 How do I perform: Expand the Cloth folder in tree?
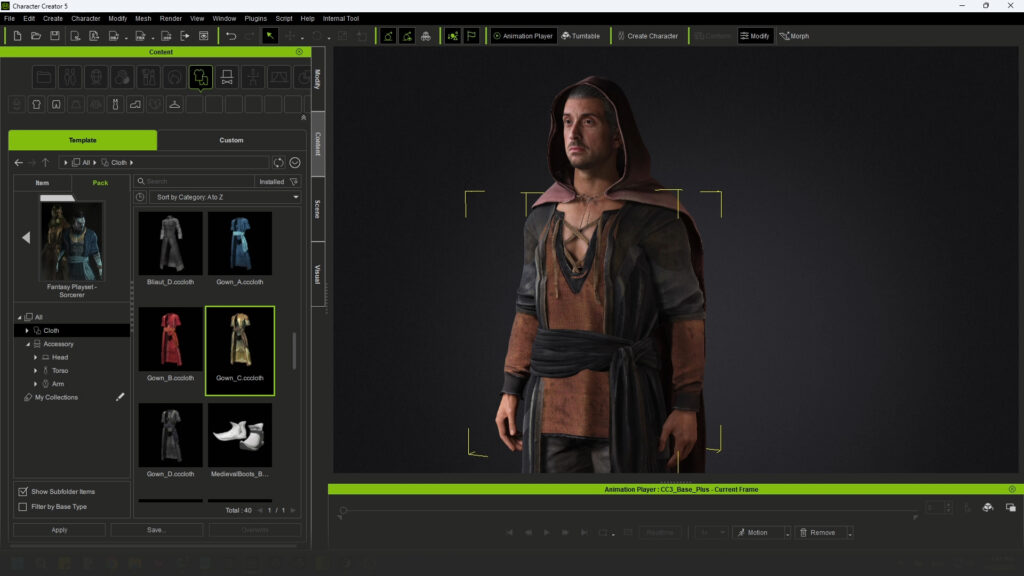click(x=27, y=331)
